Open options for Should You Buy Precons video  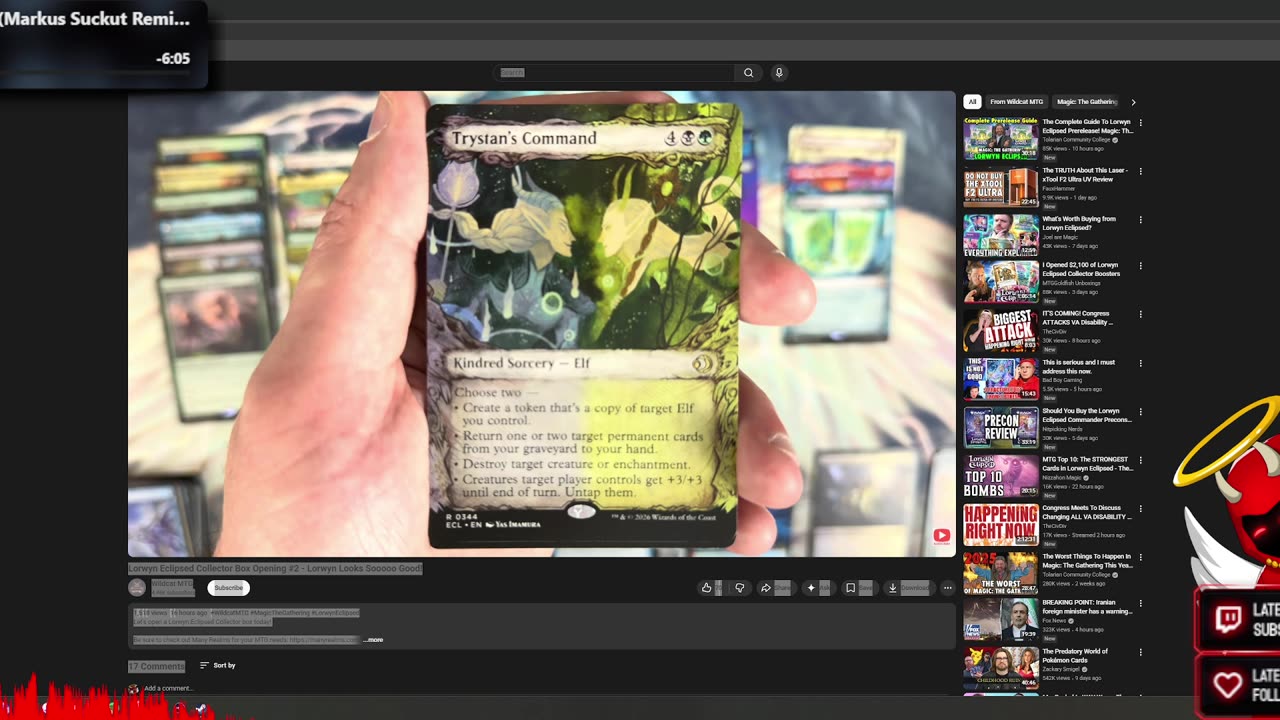(1140, 412)
